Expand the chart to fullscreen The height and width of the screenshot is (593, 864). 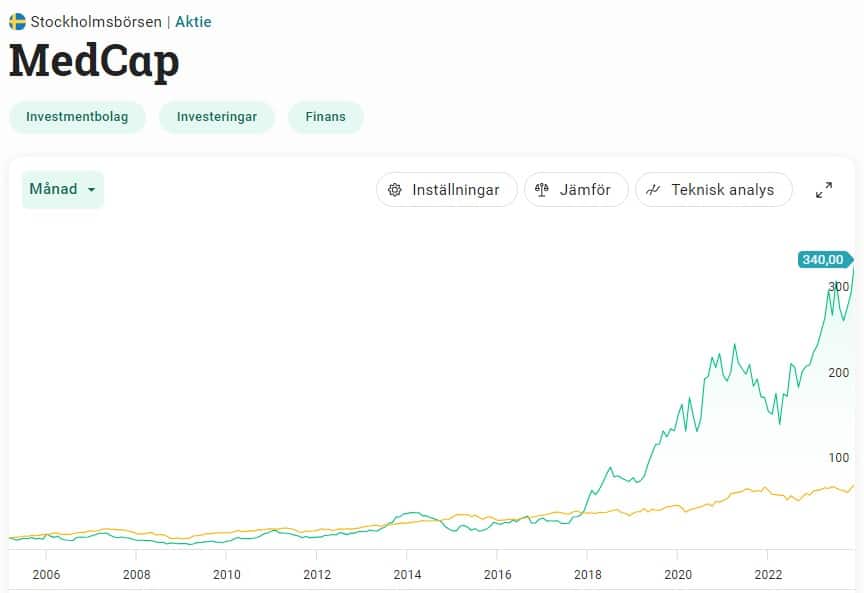824,190
